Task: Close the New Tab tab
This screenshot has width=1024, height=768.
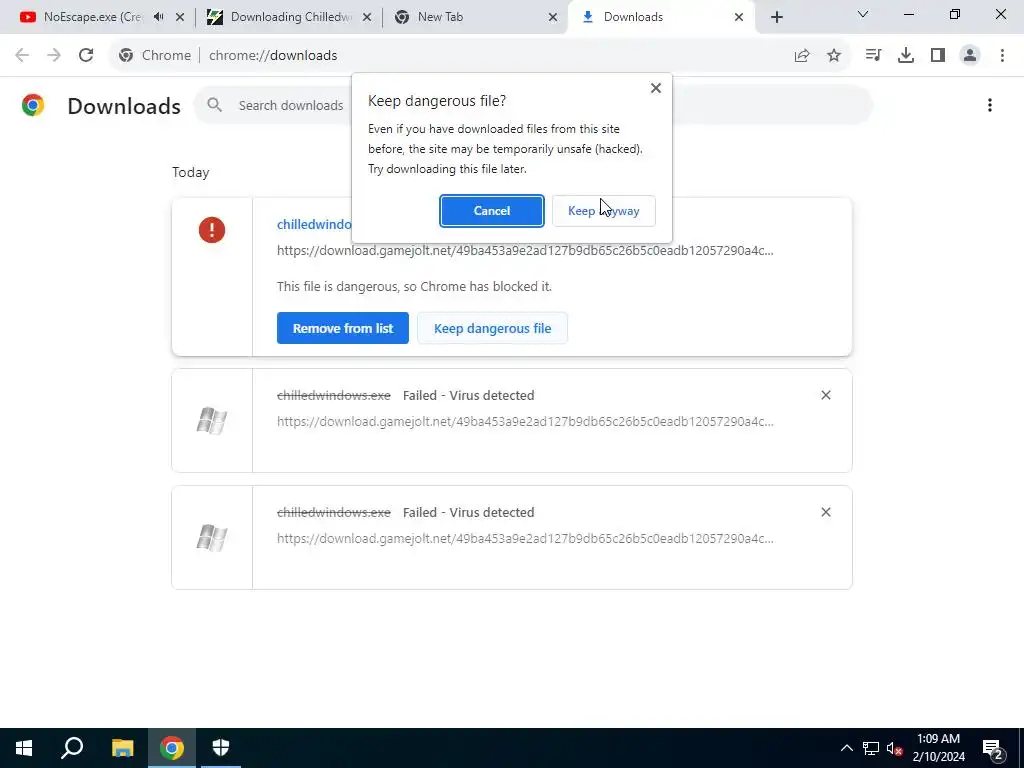Action: (x=553, y=17)
